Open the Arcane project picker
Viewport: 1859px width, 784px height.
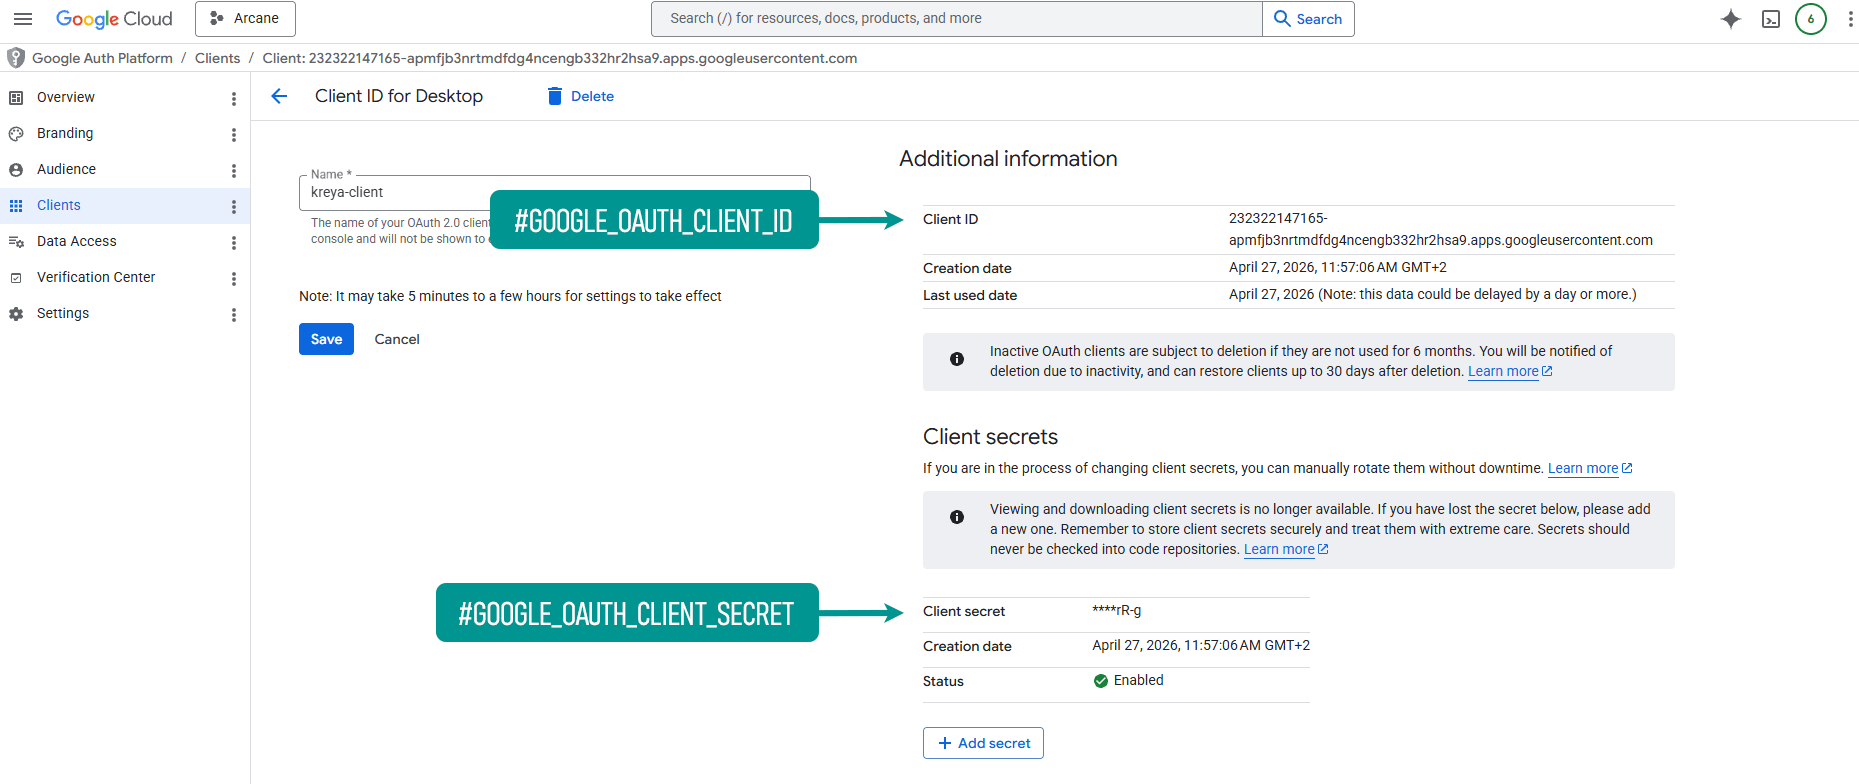point(245,19)
